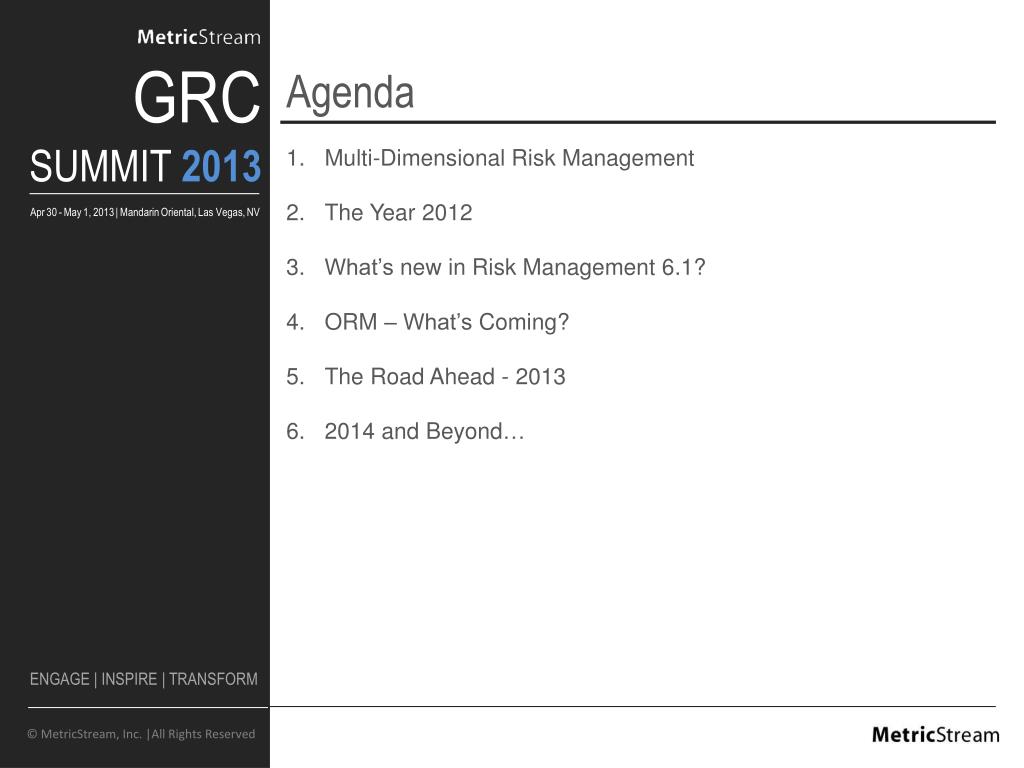The width and height of the screenshot is (1024, 768).
Task: Click the large 'GRC' heading
Action: [x=197, y=97]
